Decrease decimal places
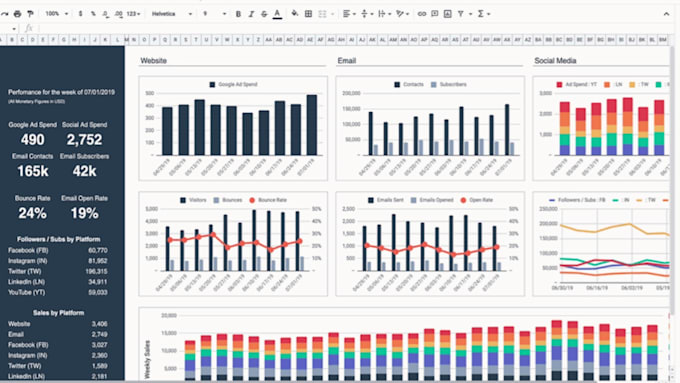Image resolution: width=680 pixels, height=383 pixels. click(105, 14)
